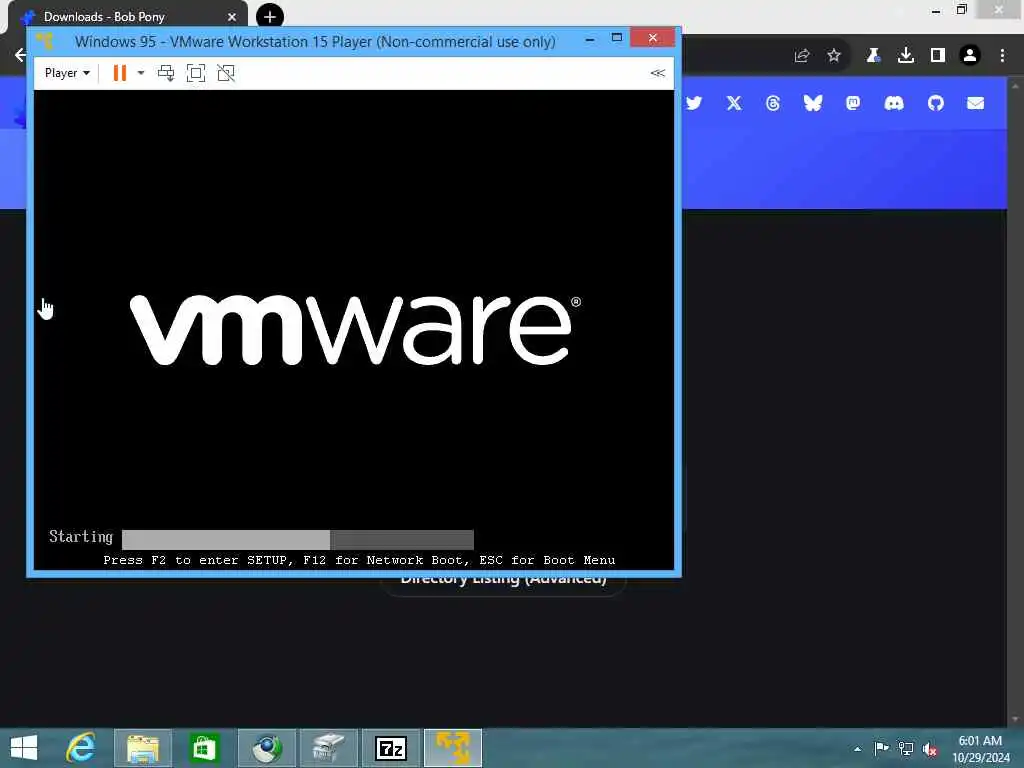Open Chrome three-dot menu
This screenshot has width=1024, height=768.
(x=1002, y=56)
